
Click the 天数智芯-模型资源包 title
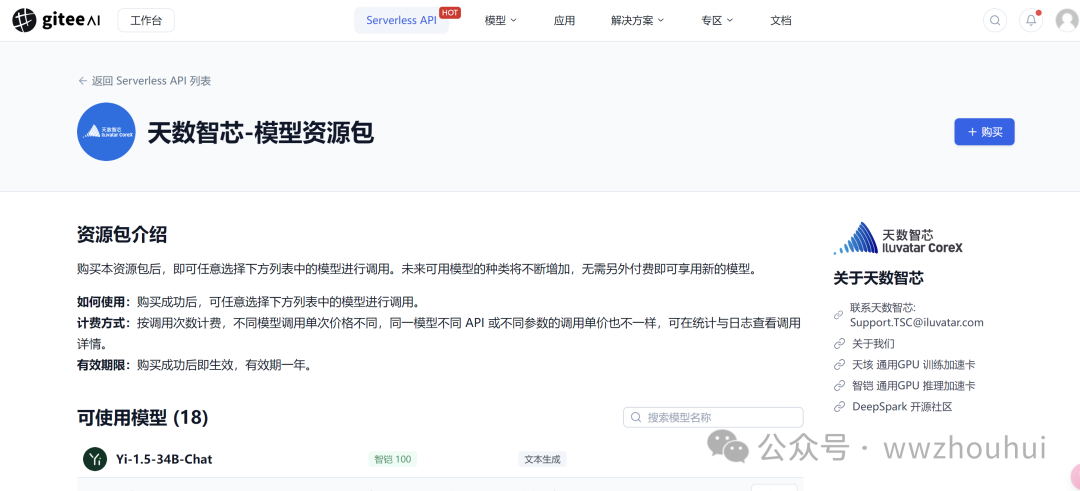(260, 132)
